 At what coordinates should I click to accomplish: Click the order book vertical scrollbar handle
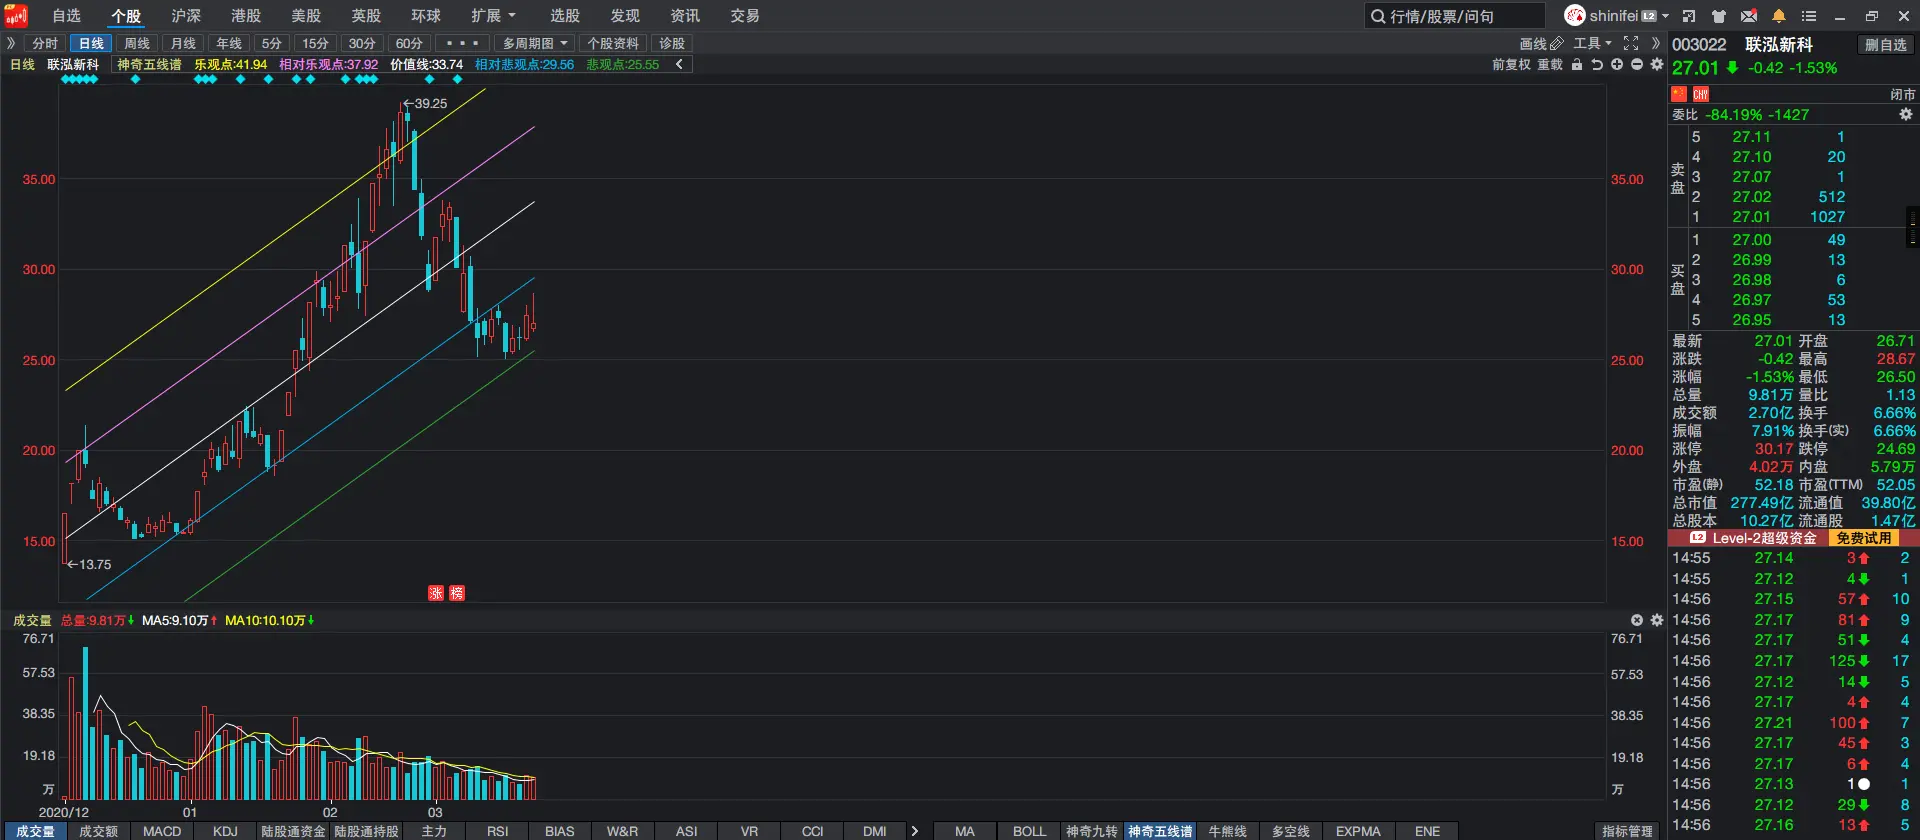1912,226
